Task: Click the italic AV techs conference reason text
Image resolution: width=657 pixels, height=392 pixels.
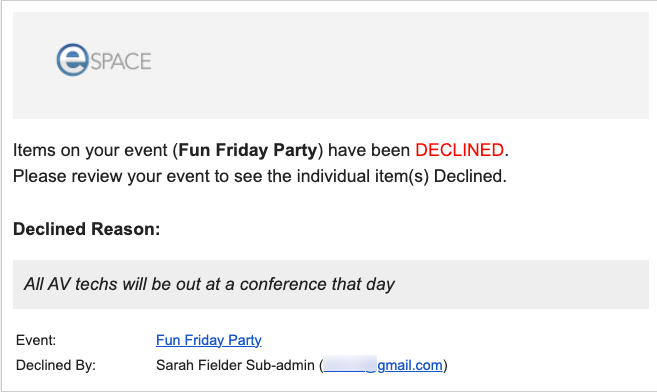Action: coord(209,284)
